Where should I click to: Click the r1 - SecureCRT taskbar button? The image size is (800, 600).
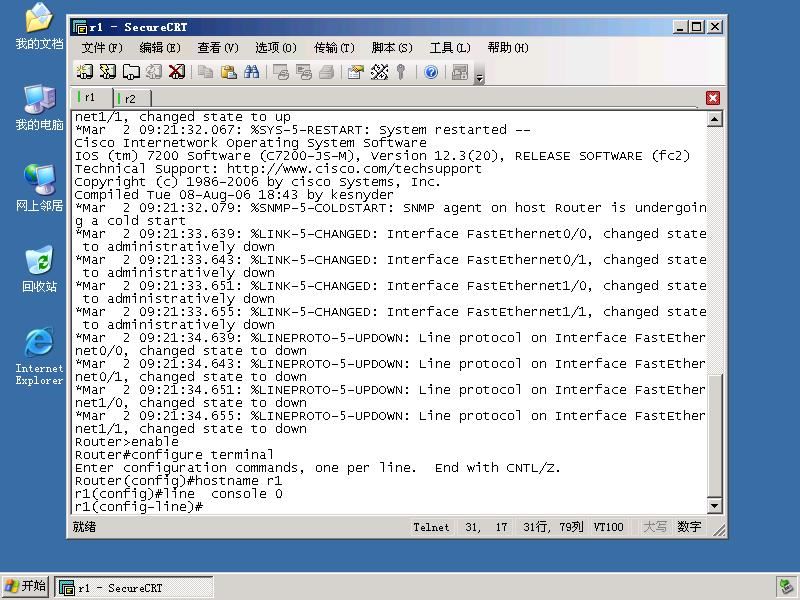pos(134,587)
